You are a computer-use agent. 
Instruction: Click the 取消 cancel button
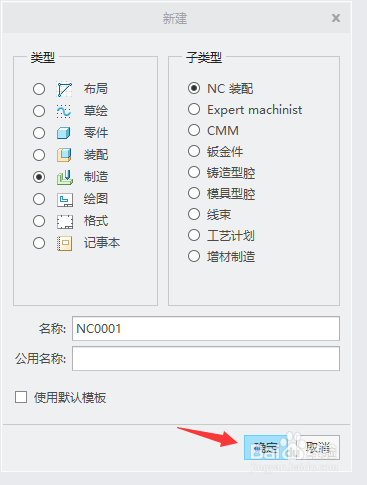point(318,447)
